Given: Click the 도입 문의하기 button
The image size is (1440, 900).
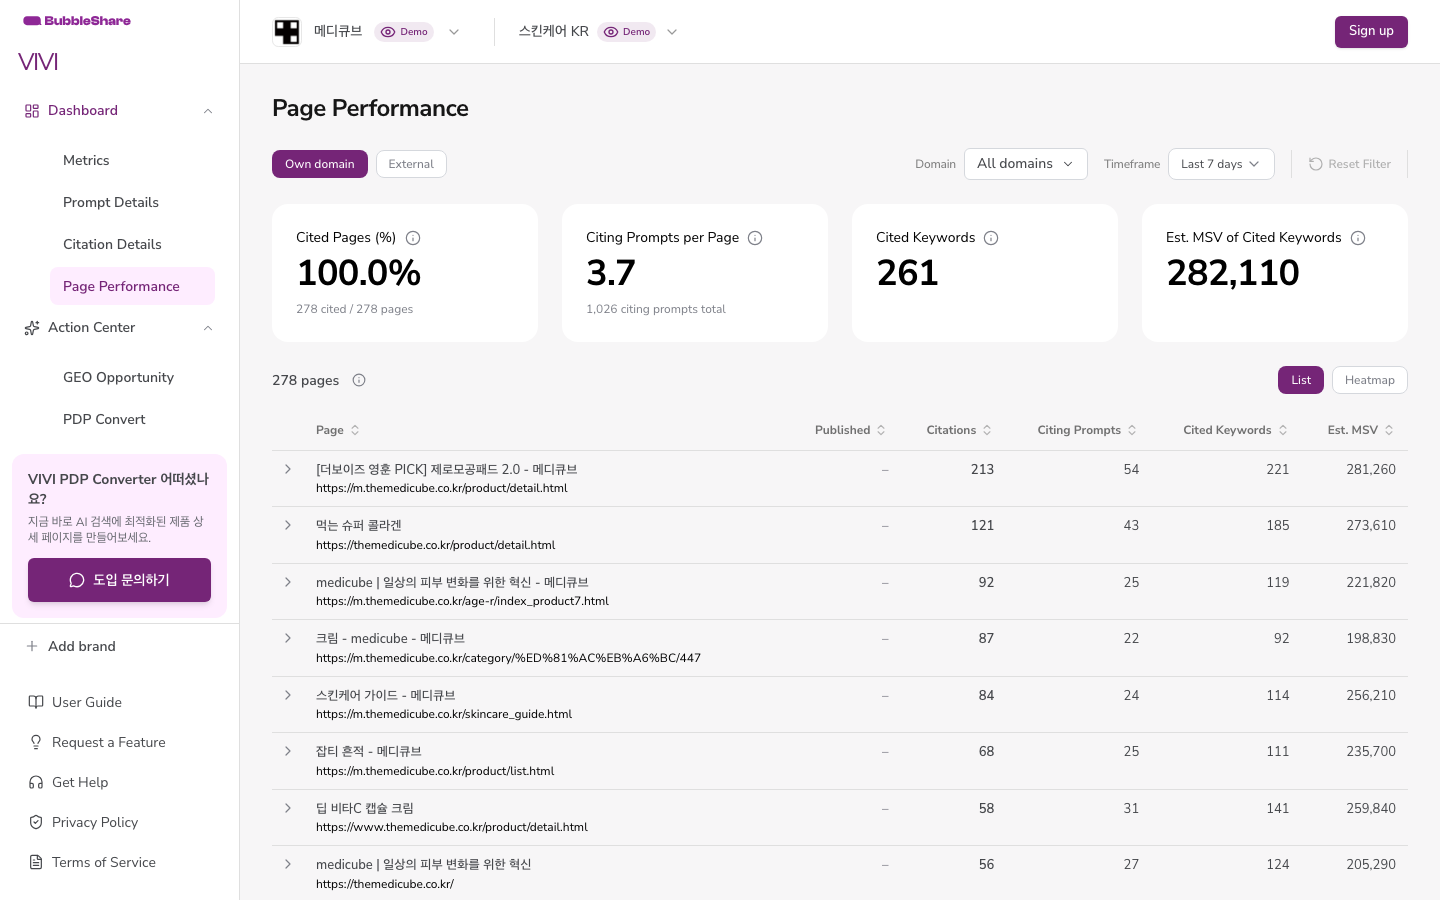Looking at the screenshot, I should tap(119, 580).
